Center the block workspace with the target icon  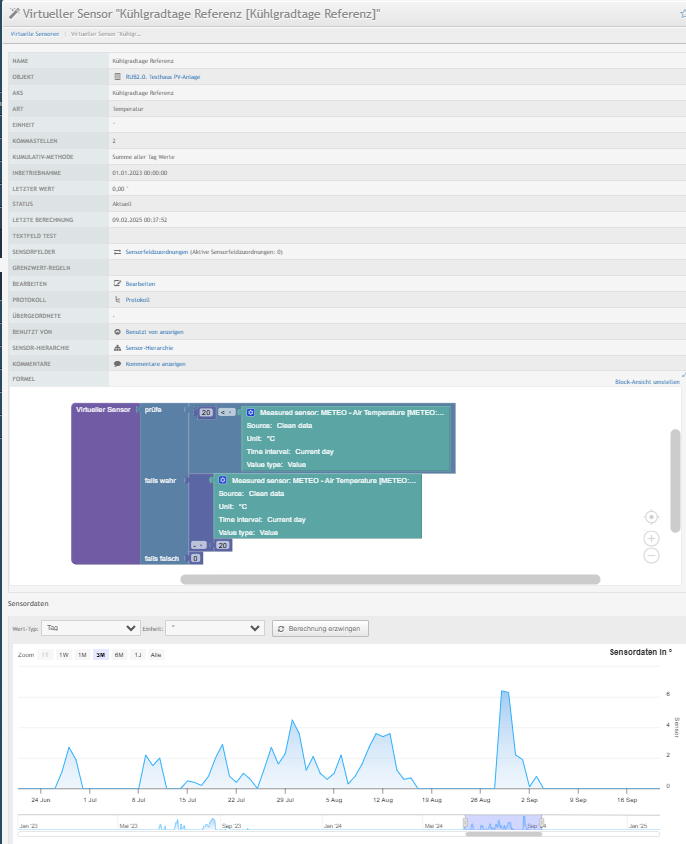651,517
